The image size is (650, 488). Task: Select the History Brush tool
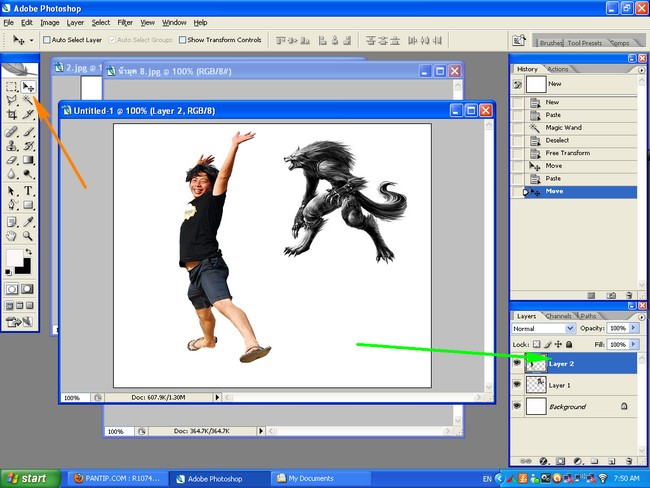click(x=28, y=146)
